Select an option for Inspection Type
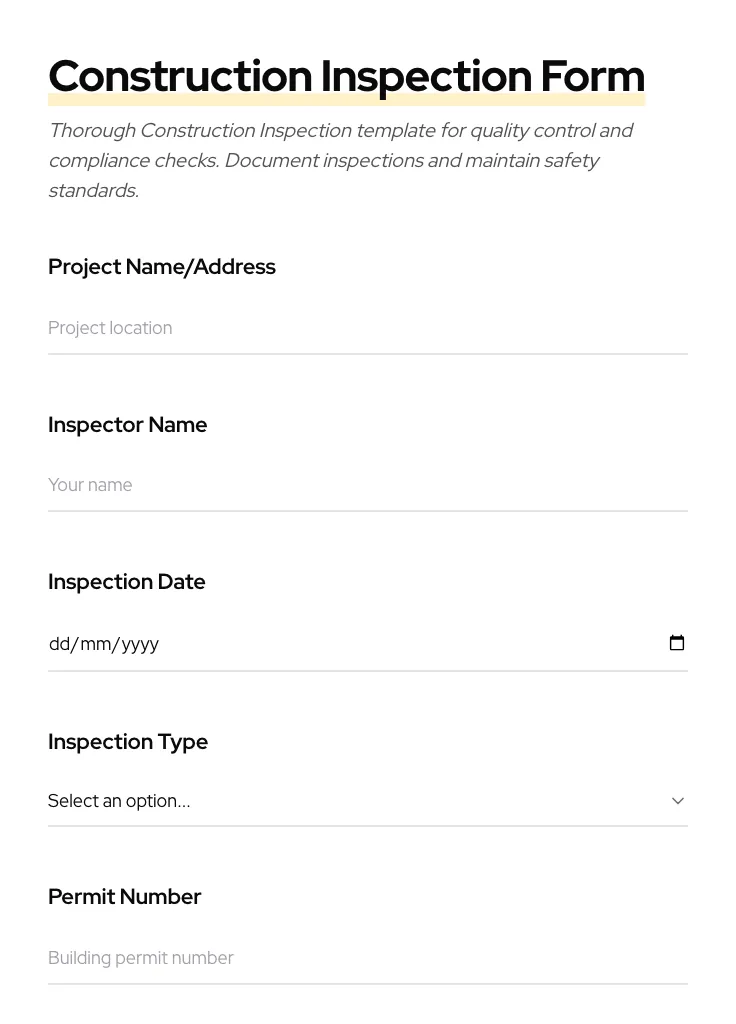 [368, 800]
